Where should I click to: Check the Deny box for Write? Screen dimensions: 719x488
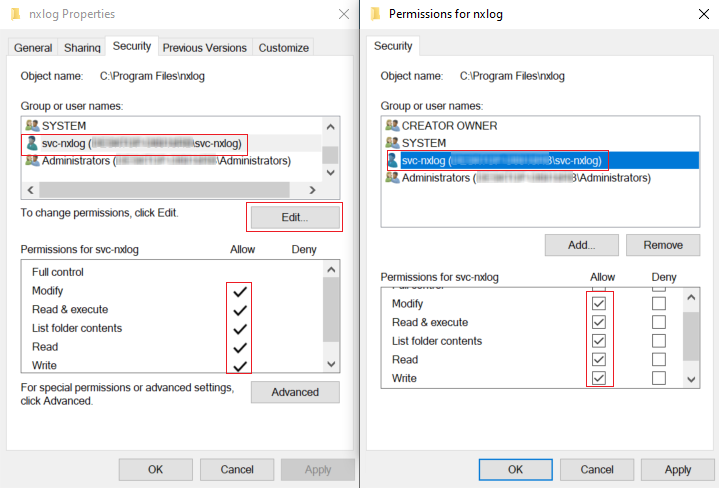pyautogui.click(x=659, y=378)
